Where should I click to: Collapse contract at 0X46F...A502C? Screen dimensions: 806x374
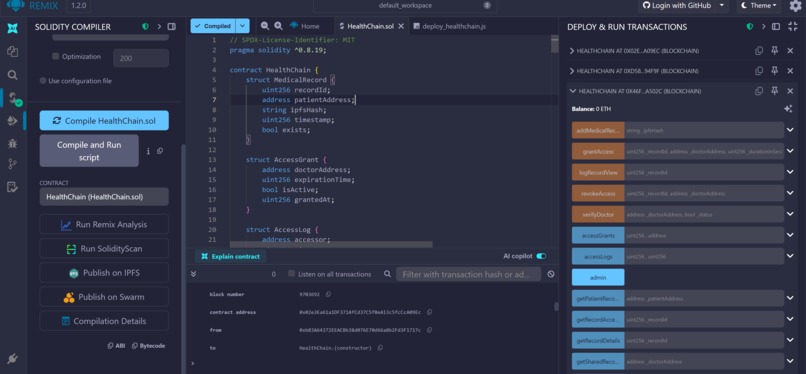tap(572, 91)
